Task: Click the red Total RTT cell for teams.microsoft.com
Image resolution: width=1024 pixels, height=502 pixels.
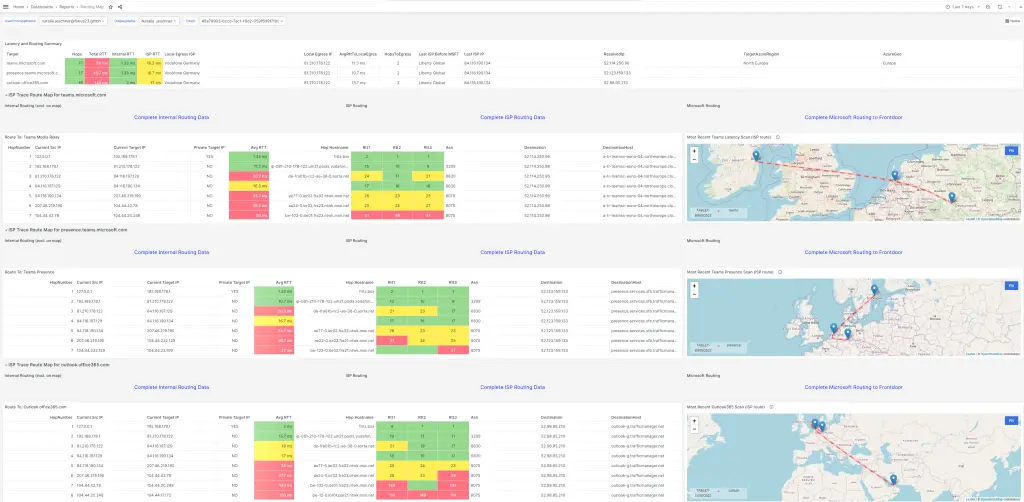Action: coord(97,63)
